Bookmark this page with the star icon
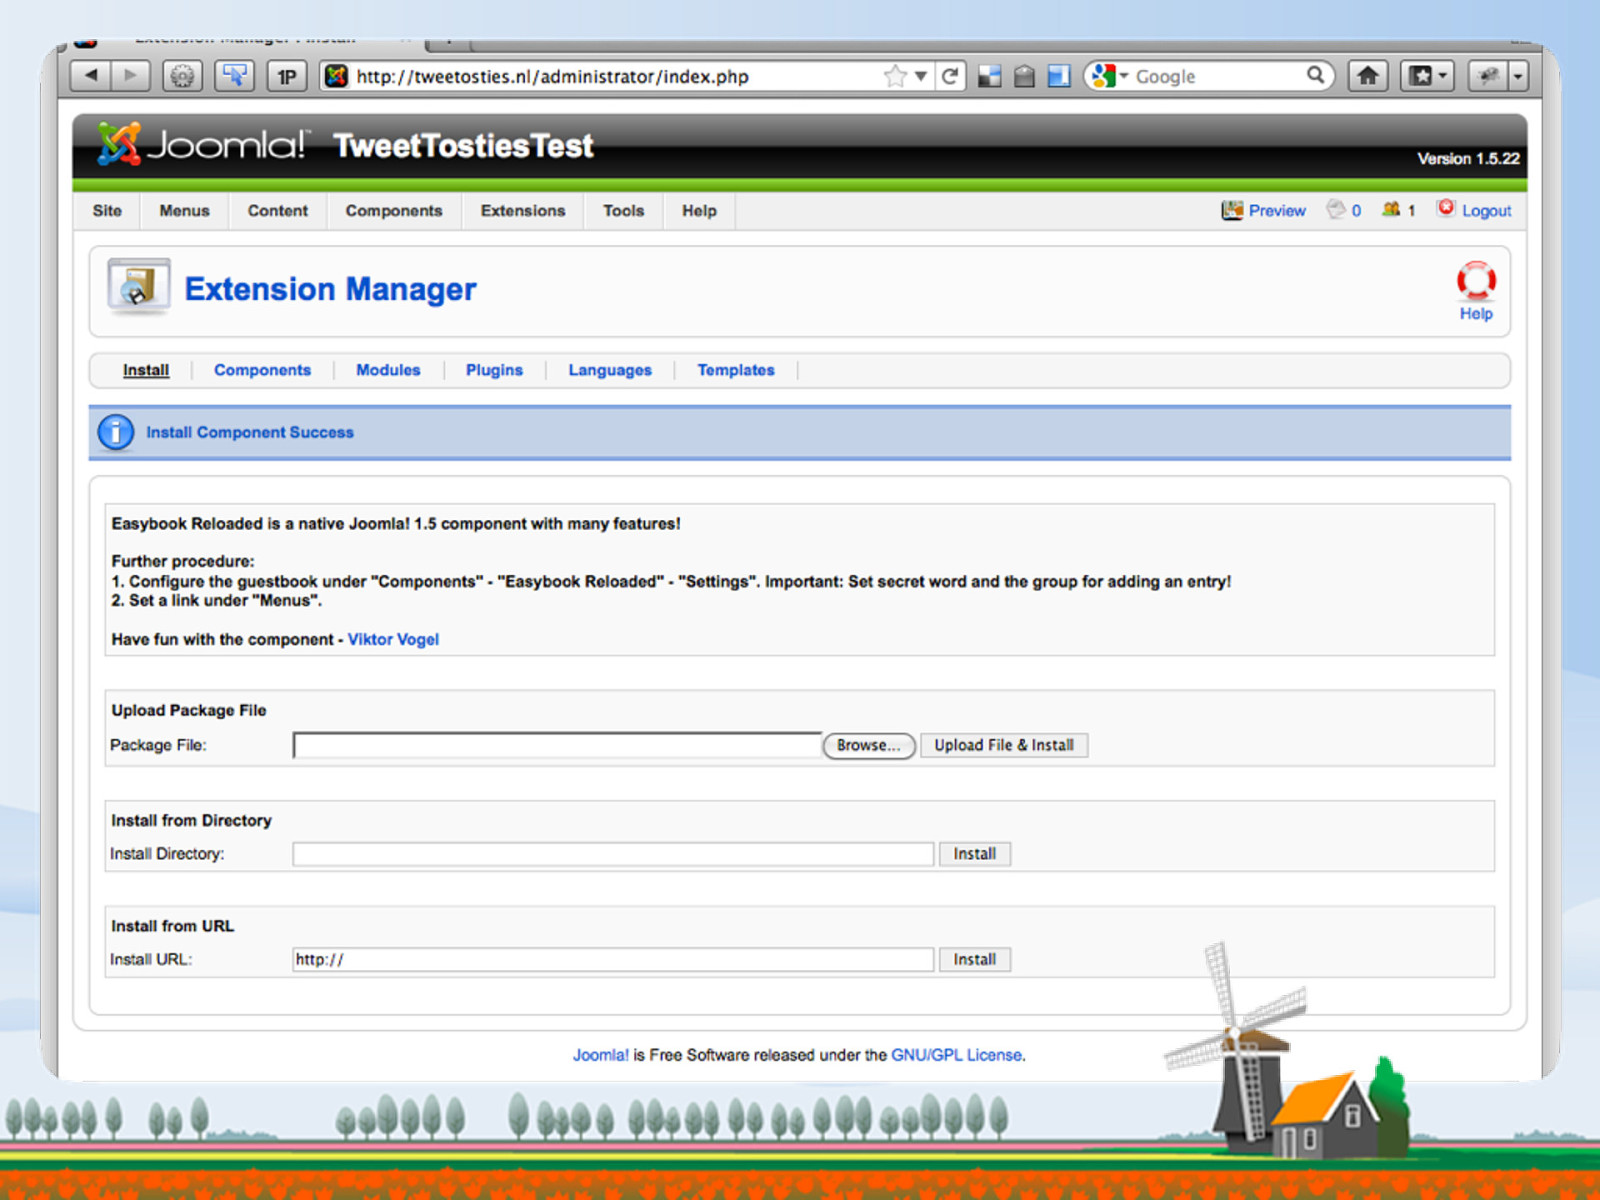Image resolution: width=1600 pixels, height=1200 pixels. coord(895,76)
